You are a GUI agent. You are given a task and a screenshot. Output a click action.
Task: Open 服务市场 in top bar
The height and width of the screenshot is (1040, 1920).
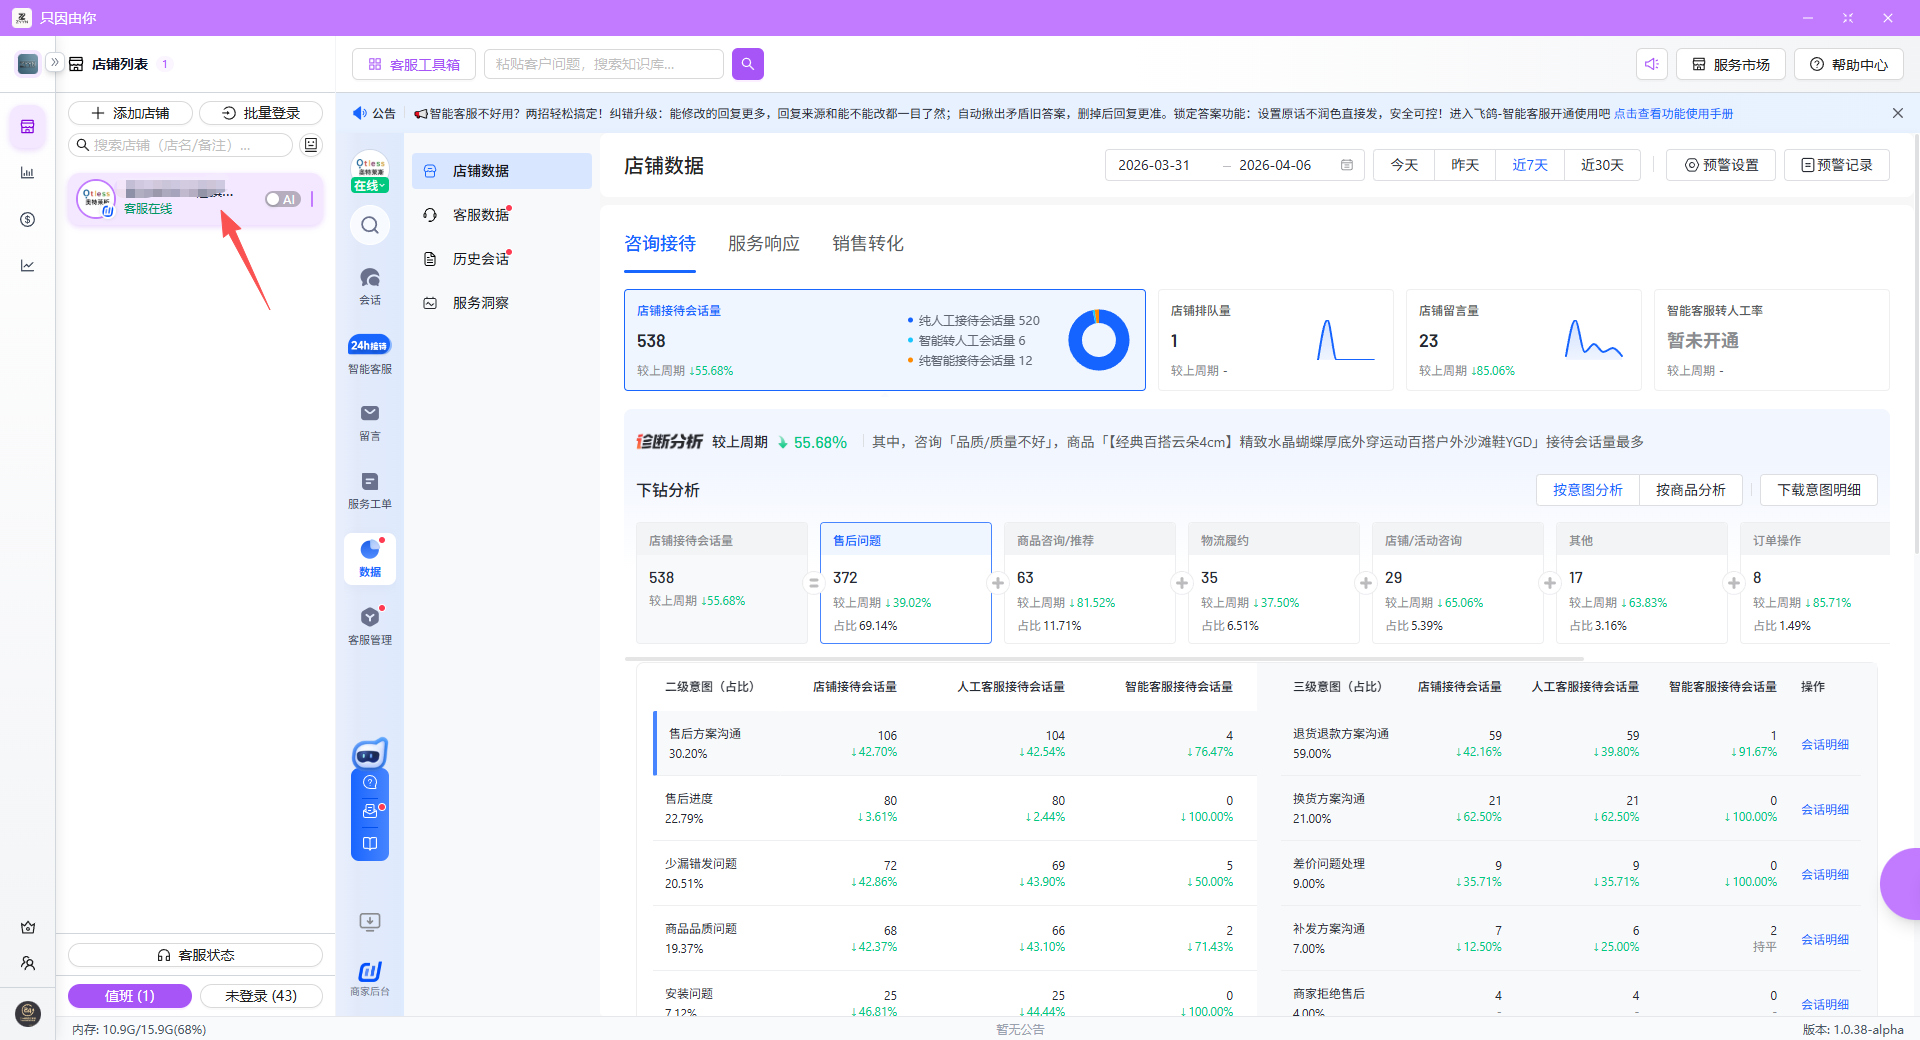pos(1731,64)
